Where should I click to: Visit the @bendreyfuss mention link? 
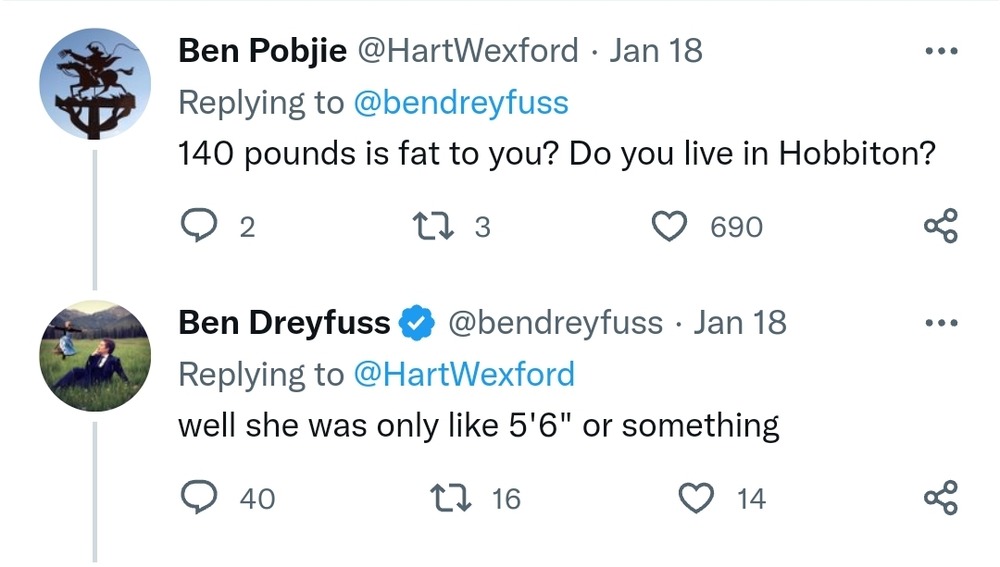pyautogui.click(x=461, y=102)
